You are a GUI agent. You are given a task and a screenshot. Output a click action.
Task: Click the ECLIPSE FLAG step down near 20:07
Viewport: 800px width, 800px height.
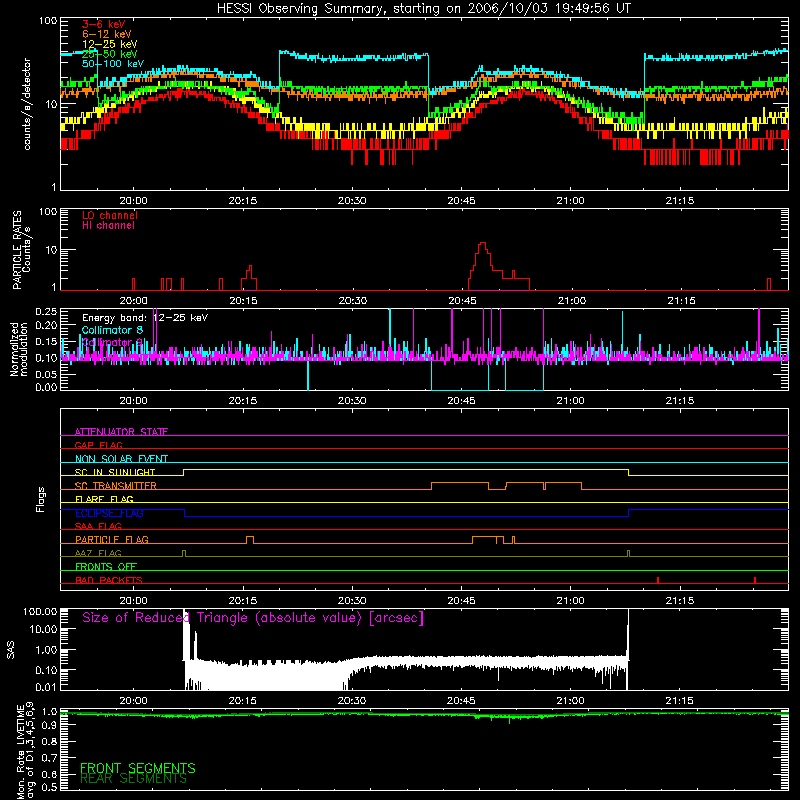click(184, 513)
